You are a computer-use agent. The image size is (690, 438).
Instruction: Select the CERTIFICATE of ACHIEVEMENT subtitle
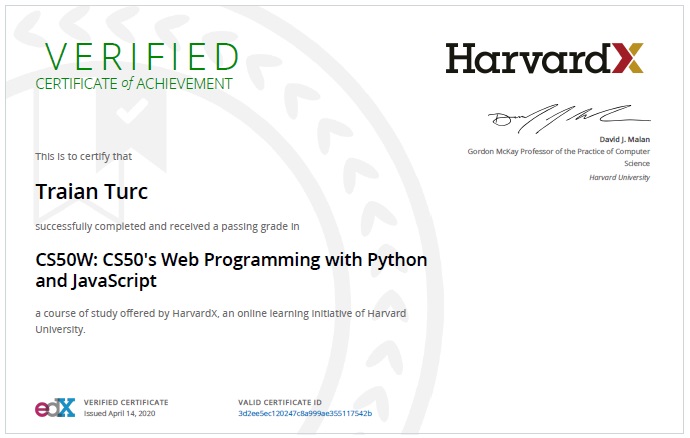134,84
